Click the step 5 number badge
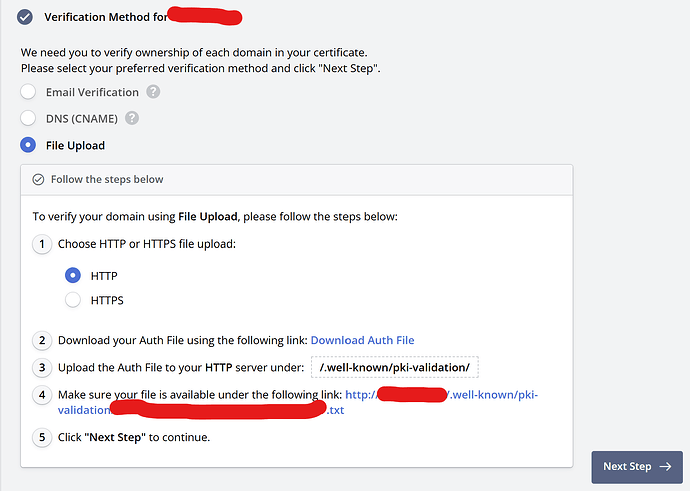 [x=42, y=437]
